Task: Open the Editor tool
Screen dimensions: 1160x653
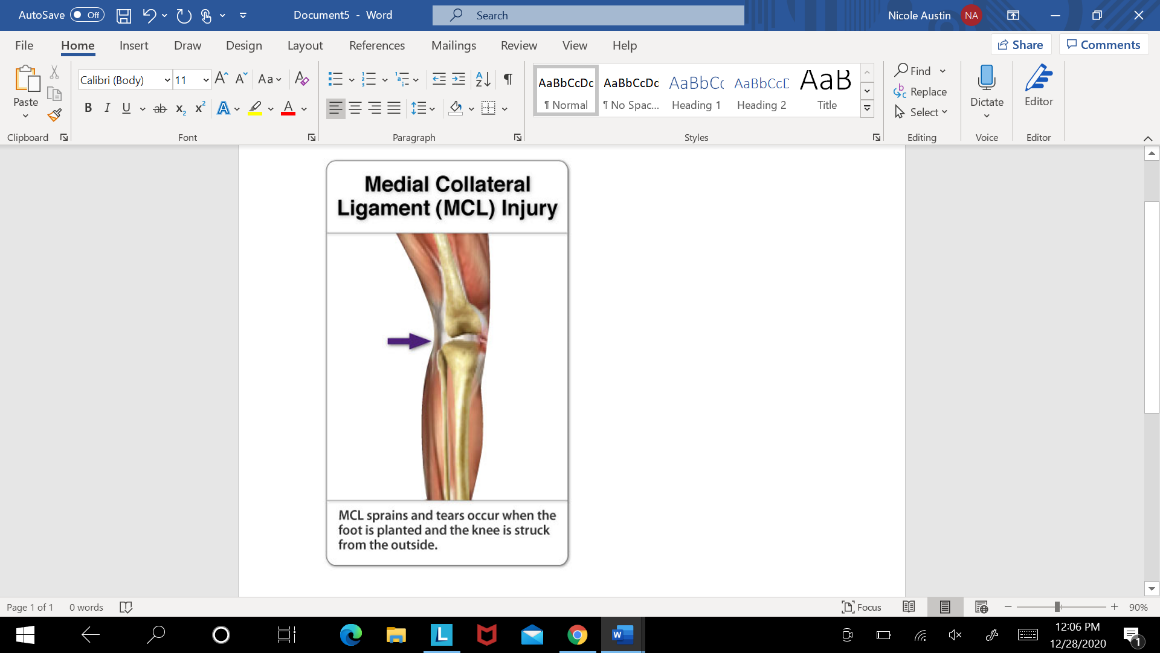Action: 1038,86
